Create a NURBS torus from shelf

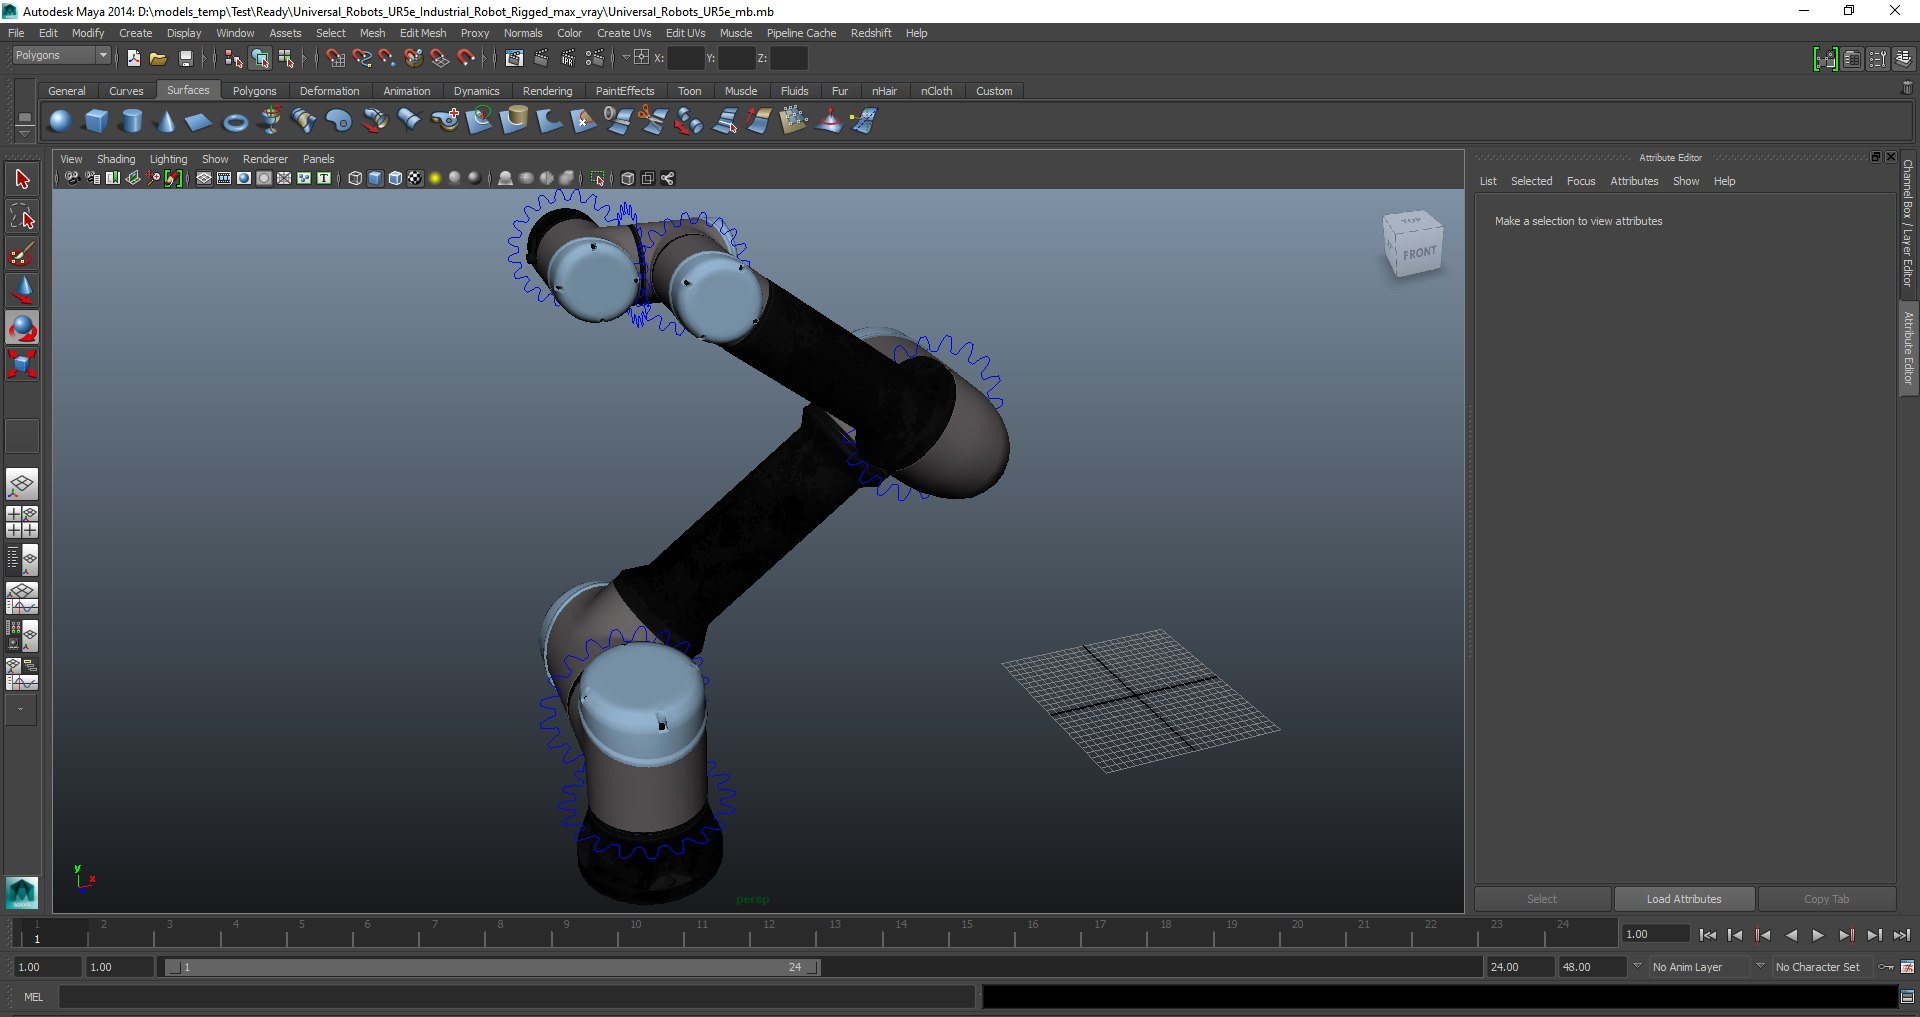[235, 122]
